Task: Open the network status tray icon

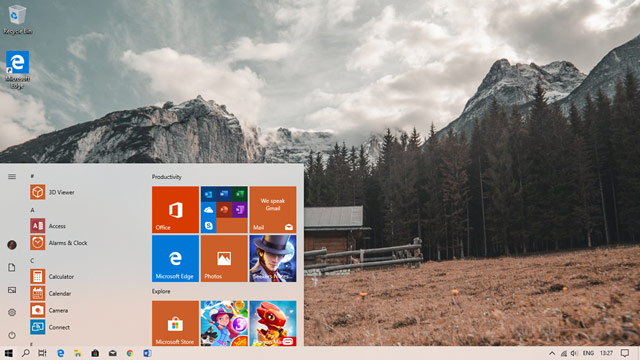Action: tap(564, 353)
